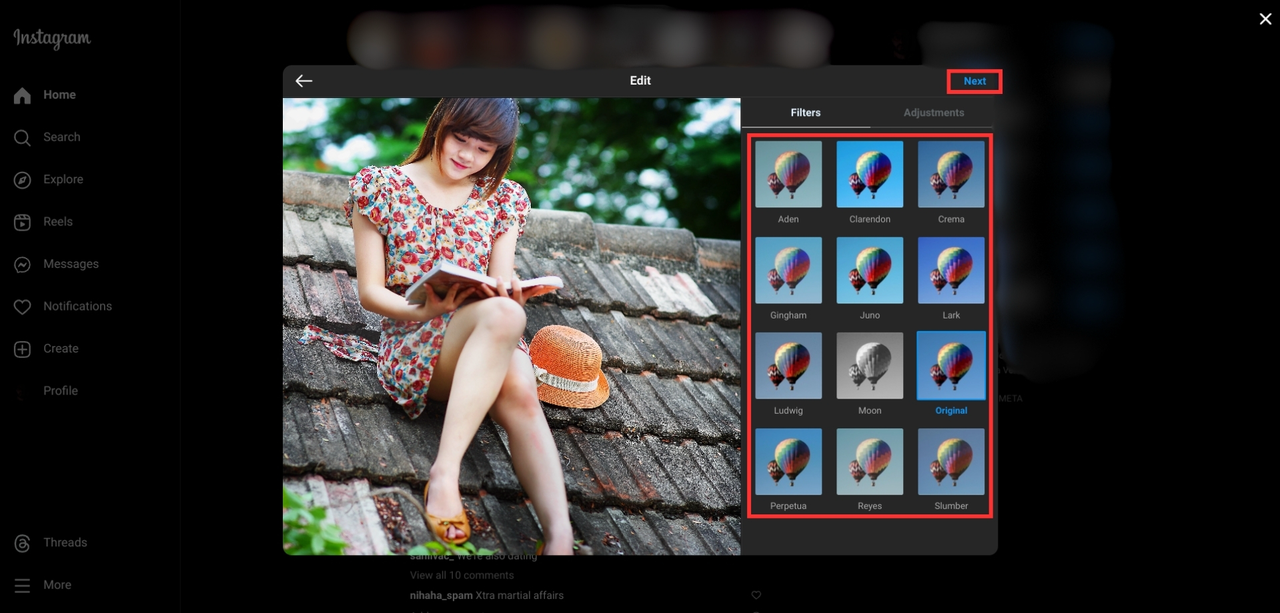Select the Original filter thumbnail
This screenshot has width=1280, height=613.
(951, 366)
